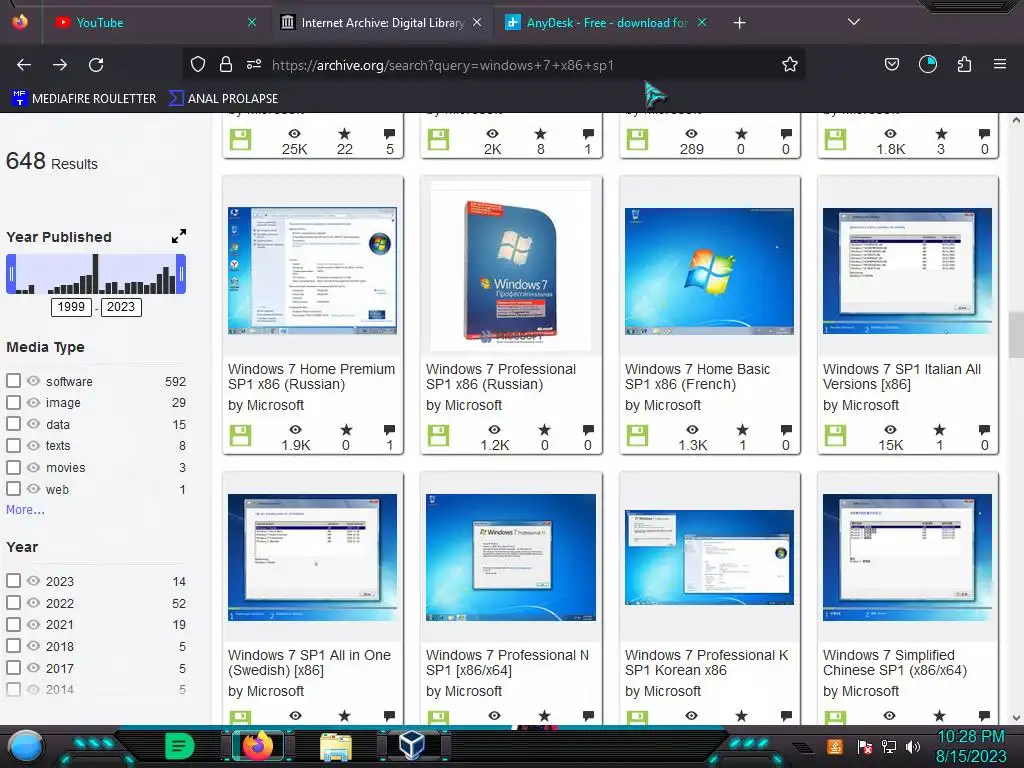Viewport: 1024px width, 768px height.
Task: Click the reviews speech bubble on Home Premium Russian card
Action: tap(389, 430)
